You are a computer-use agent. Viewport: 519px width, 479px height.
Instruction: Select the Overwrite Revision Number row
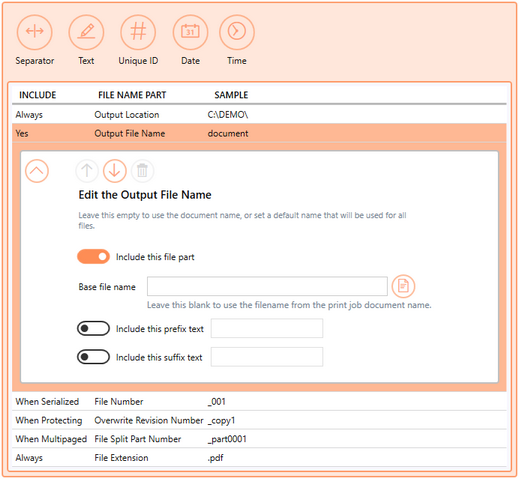[x=259, y=420]
